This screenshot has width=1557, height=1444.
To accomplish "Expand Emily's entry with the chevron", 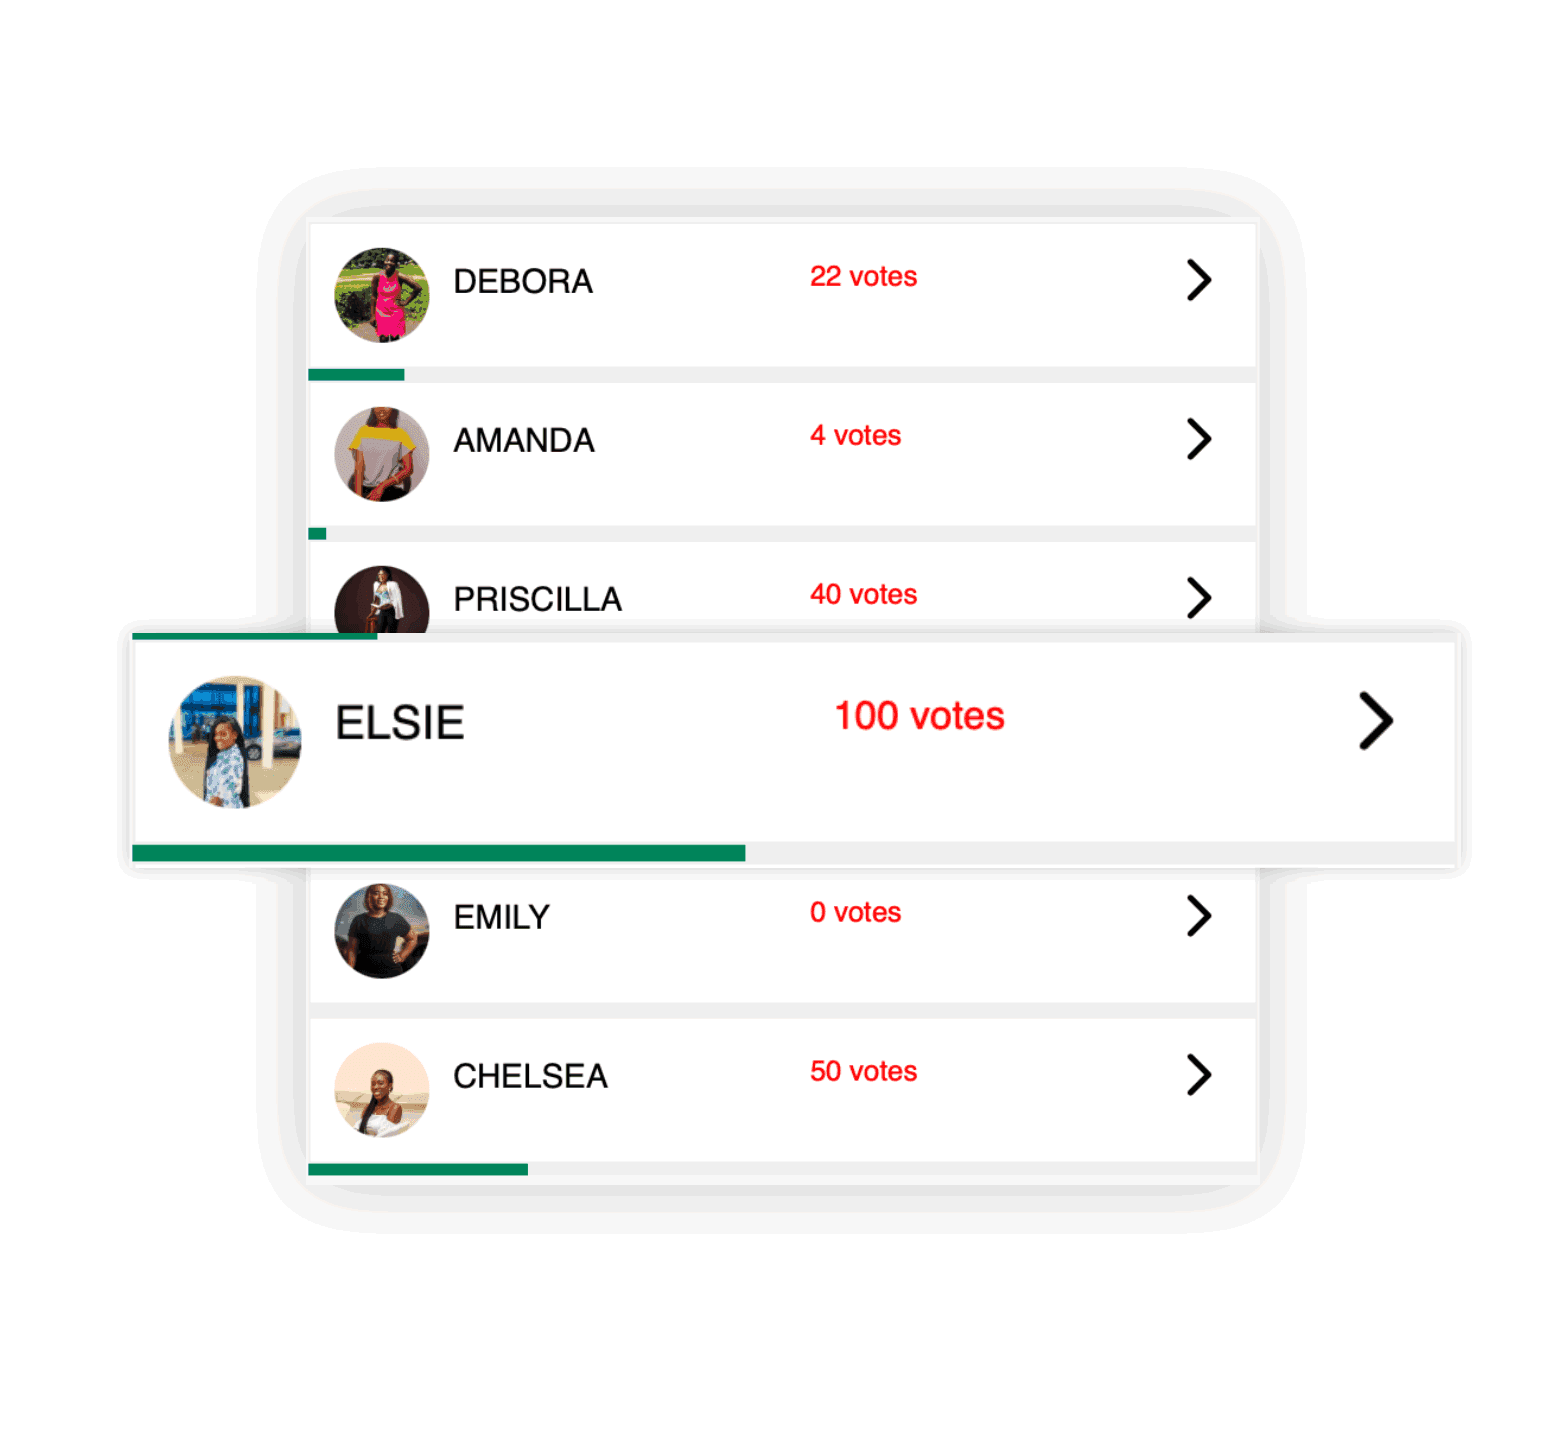I will tap(1198, 916).
